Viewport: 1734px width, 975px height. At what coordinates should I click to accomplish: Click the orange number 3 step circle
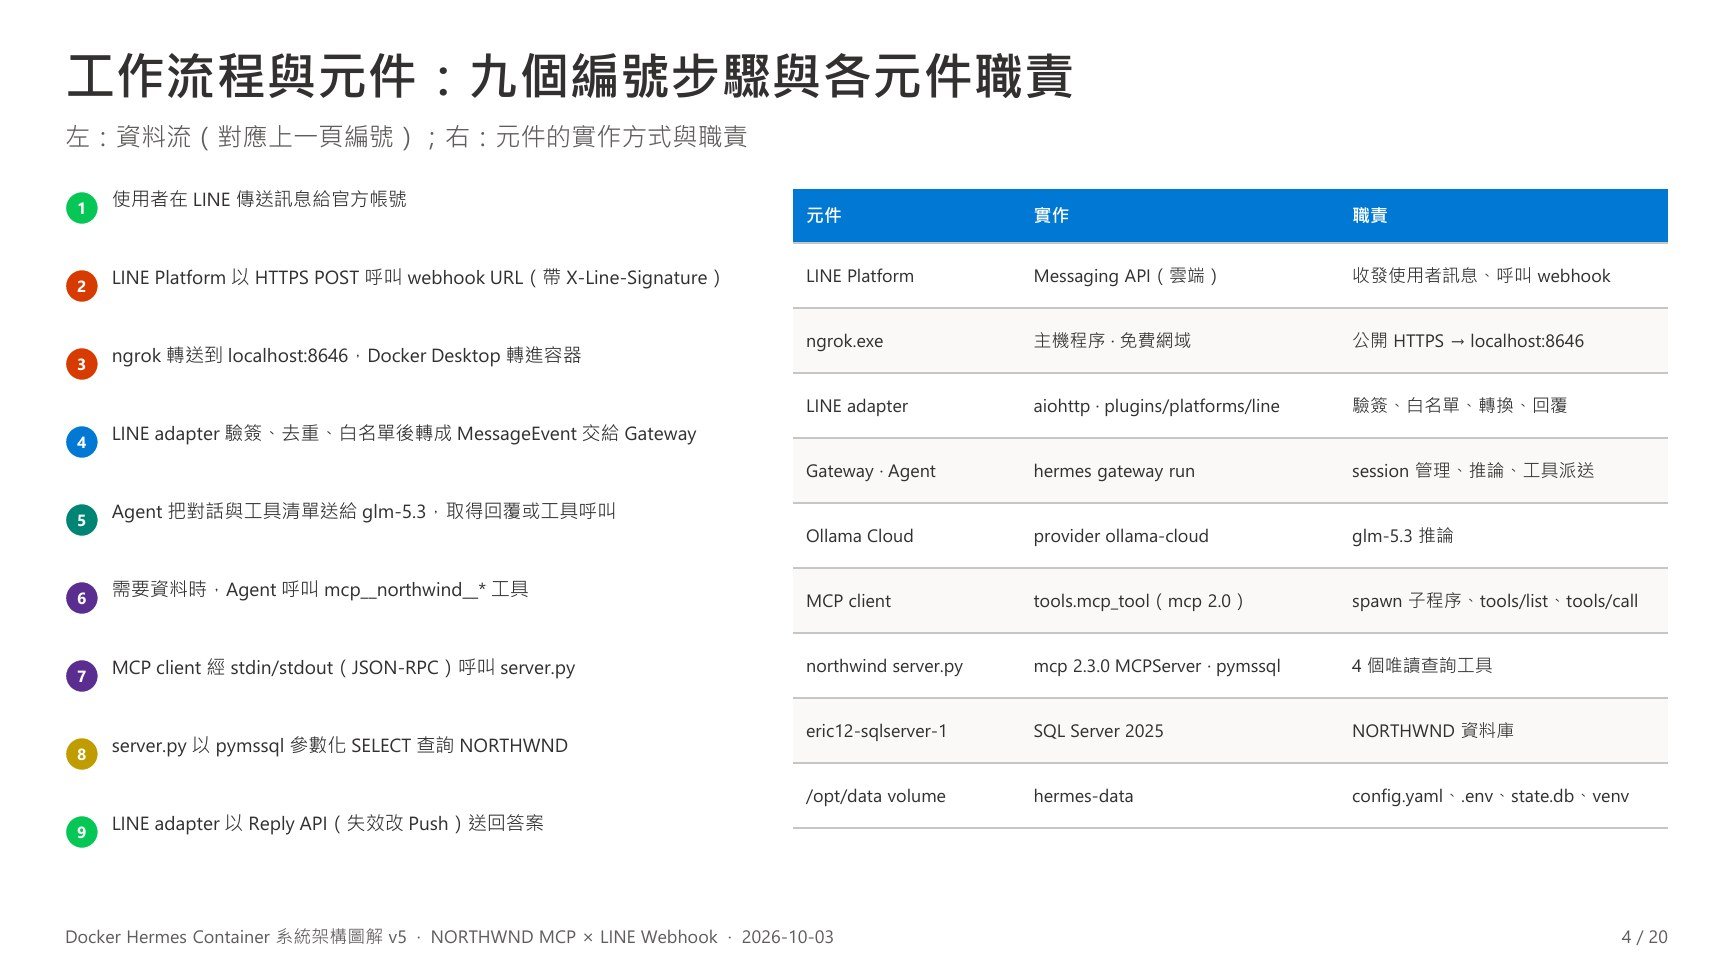click(82, 364)
